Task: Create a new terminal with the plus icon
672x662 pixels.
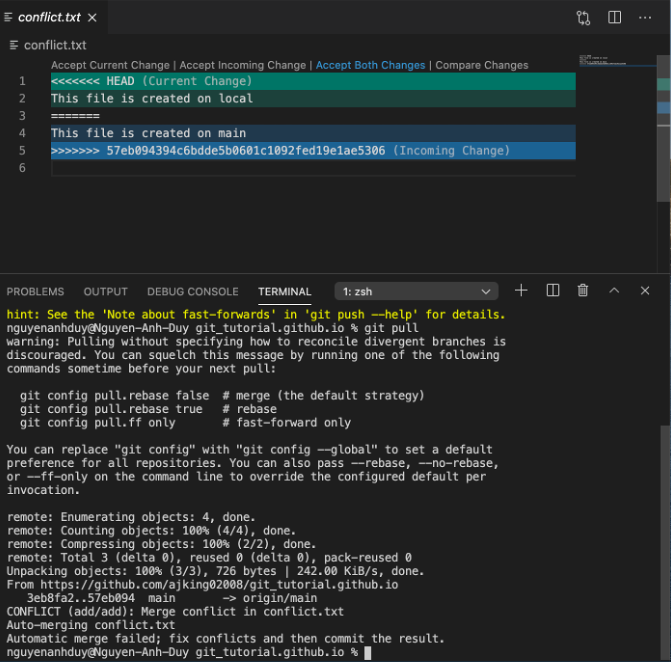Action: tap(521, 290)
